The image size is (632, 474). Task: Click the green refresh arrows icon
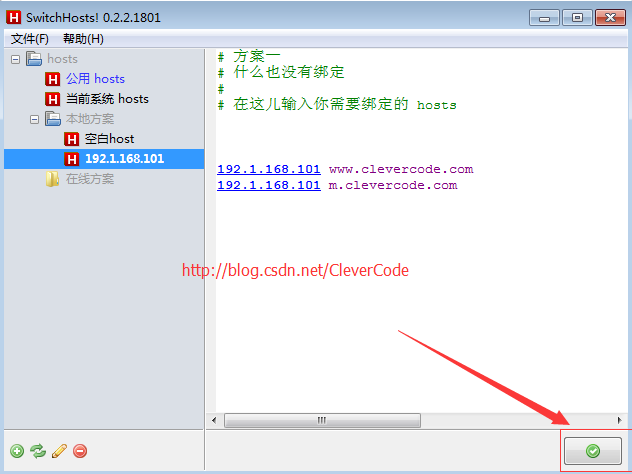tap(38, 451)
